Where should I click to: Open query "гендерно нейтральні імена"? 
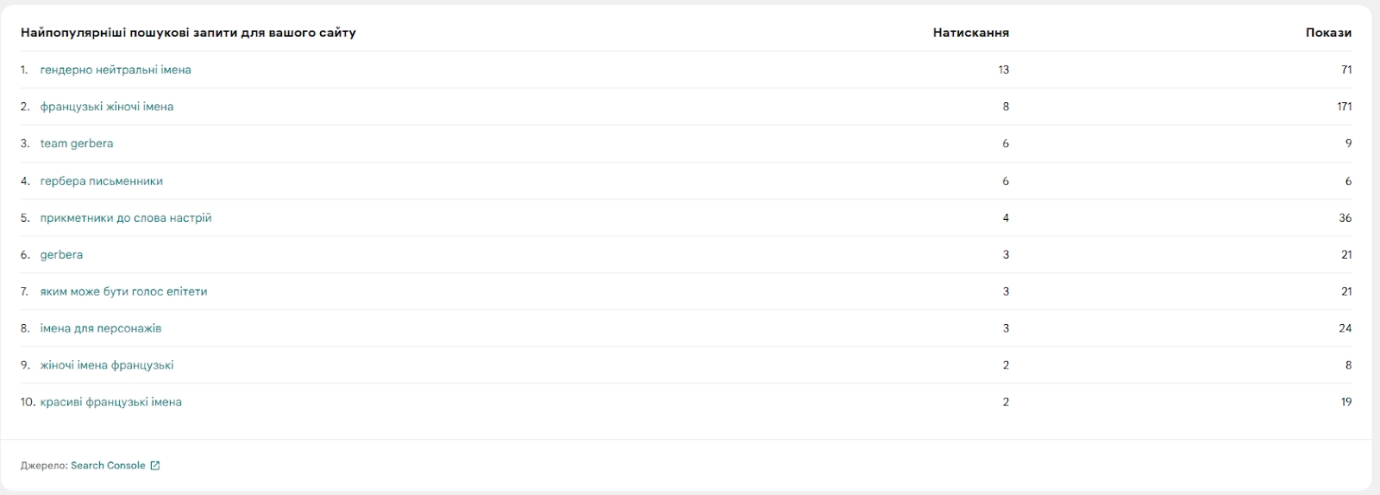(115, 70)
